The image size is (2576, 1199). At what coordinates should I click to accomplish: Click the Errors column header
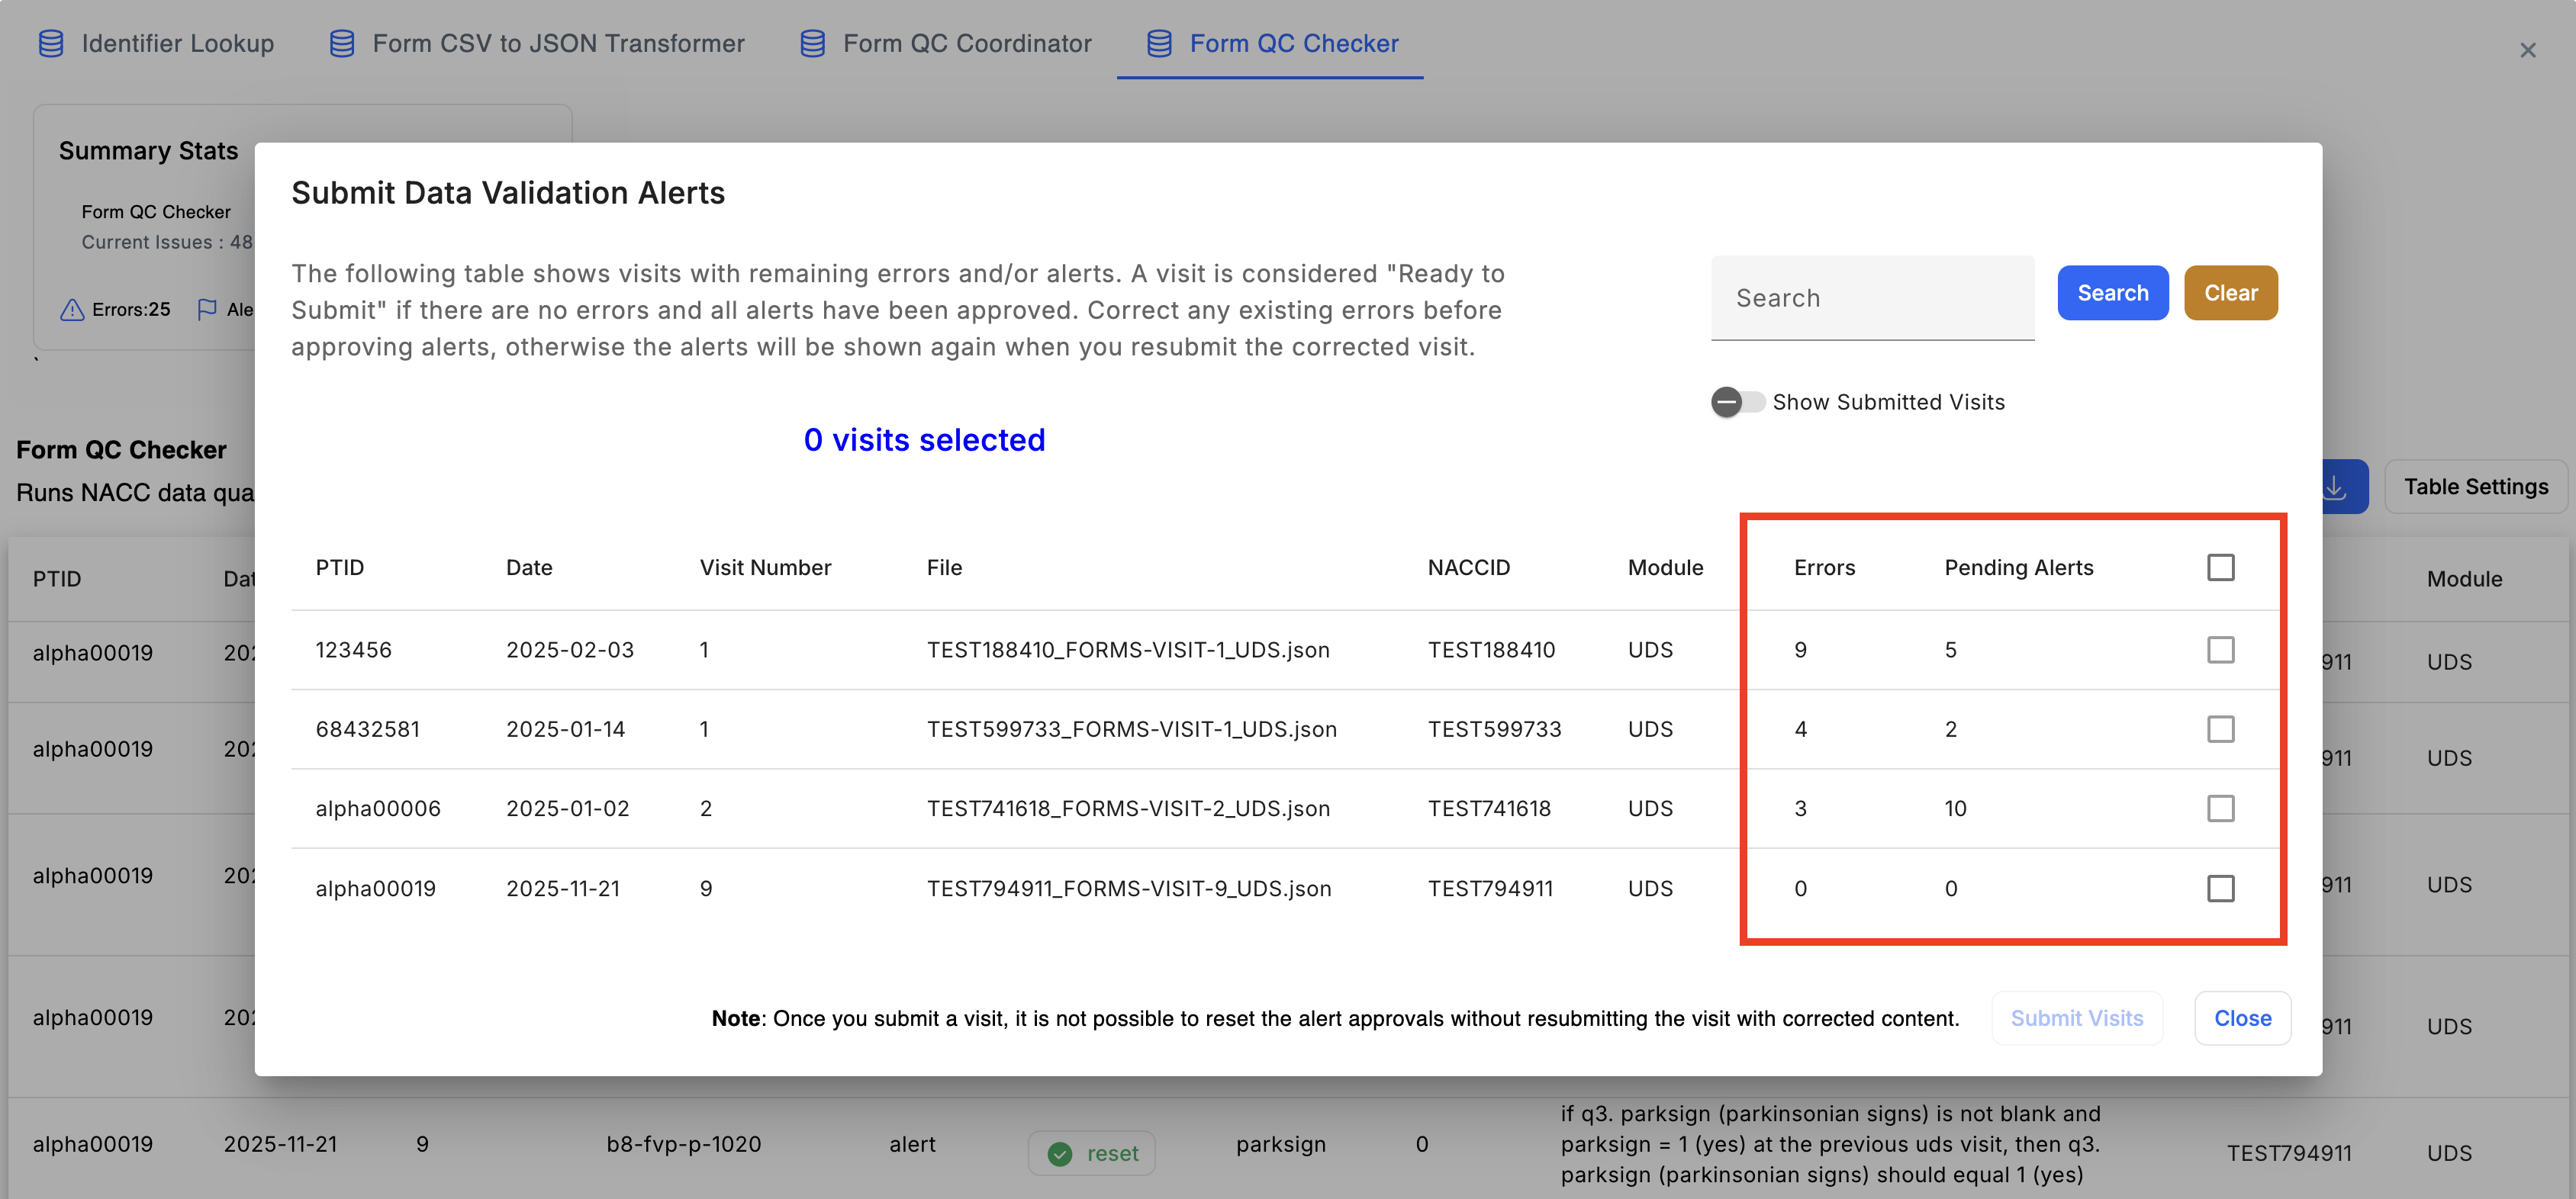pyautogui.click(x=1824, y=567)
